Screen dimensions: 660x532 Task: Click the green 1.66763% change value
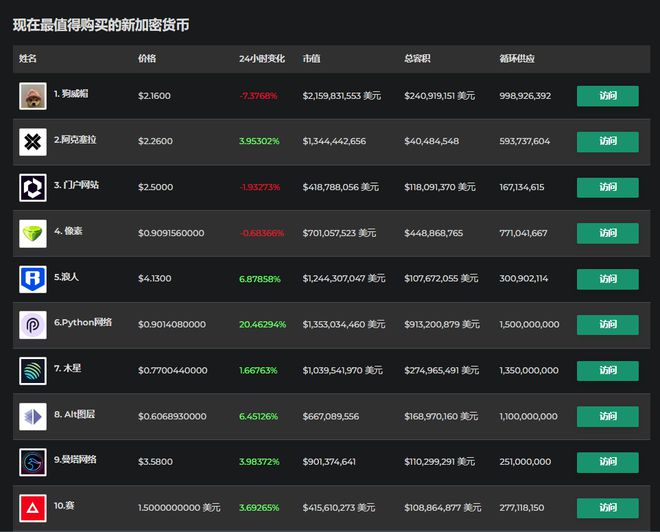pyautogui.click(x=258, y=370)
